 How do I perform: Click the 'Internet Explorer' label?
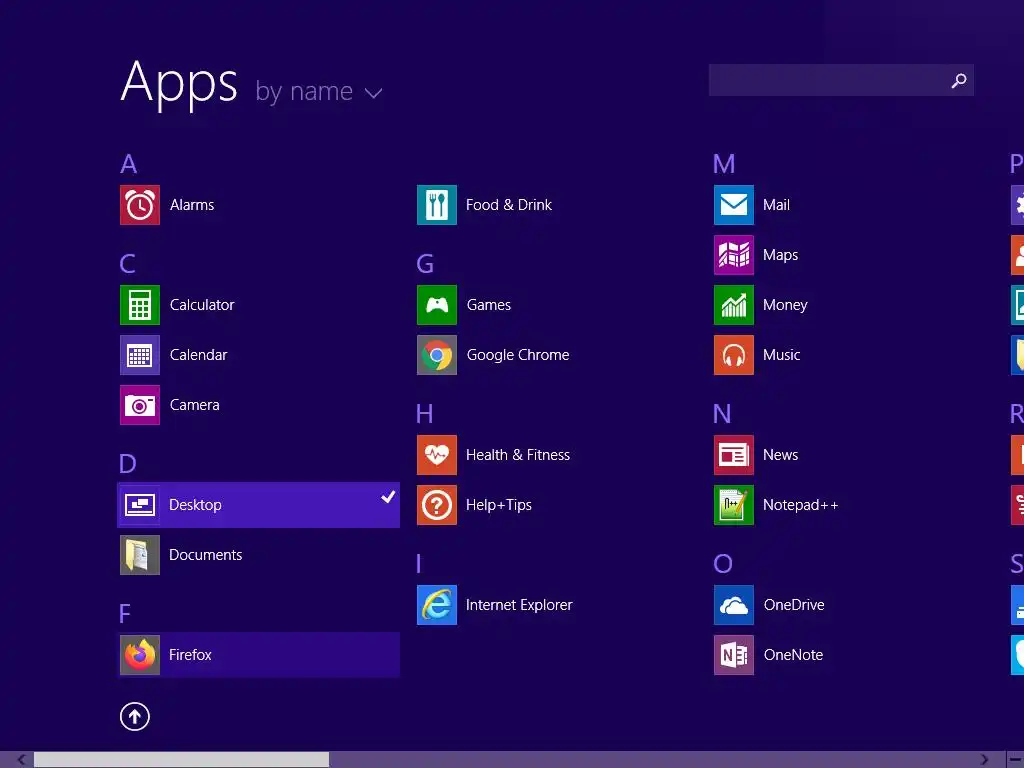[519, 605]
